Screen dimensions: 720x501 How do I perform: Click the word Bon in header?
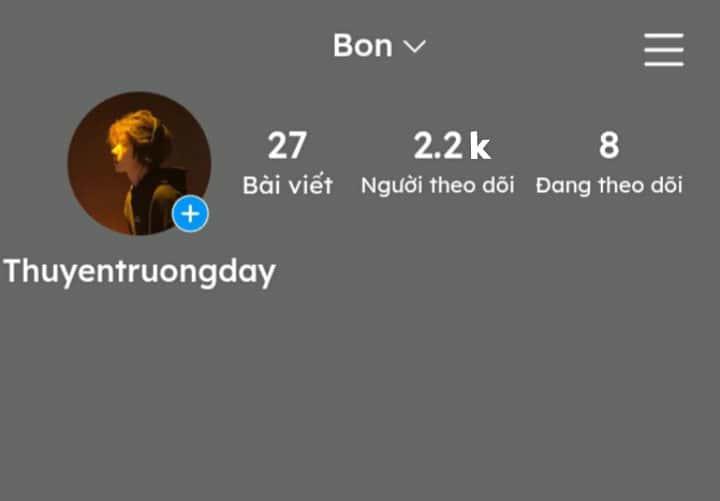tap(363, 45)
